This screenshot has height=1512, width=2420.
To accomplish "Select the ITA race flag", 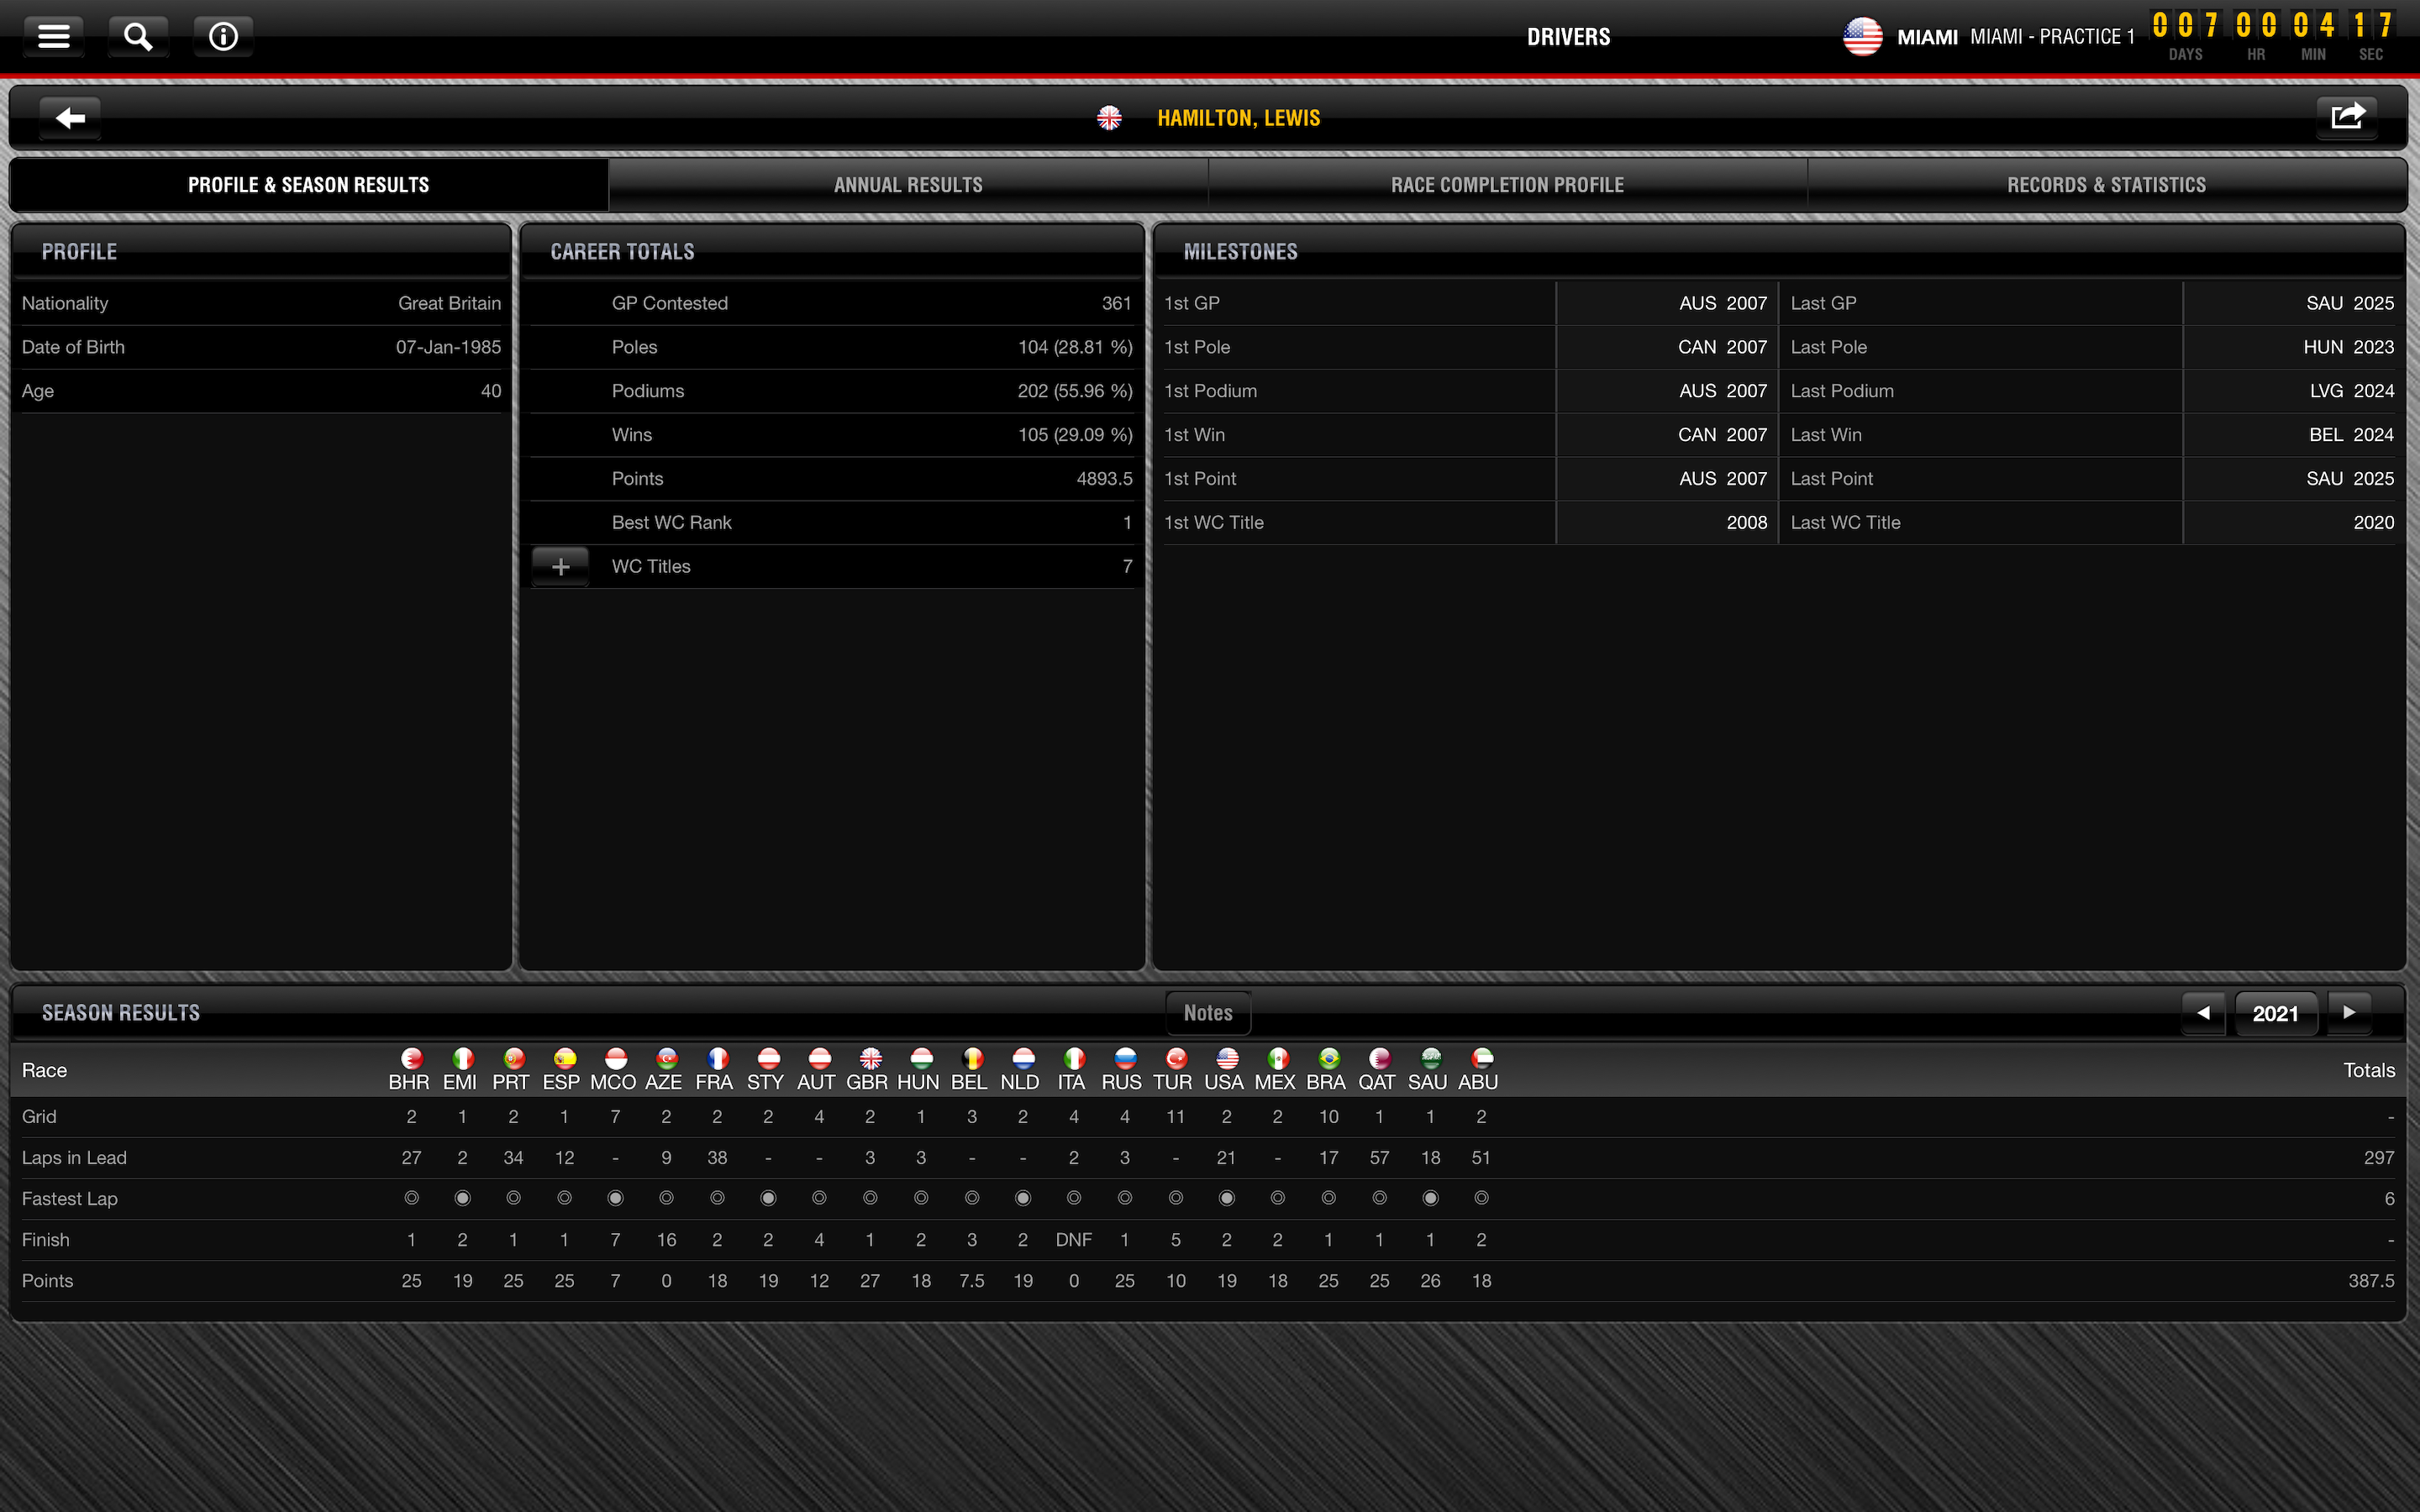I will (1074, 1058).
